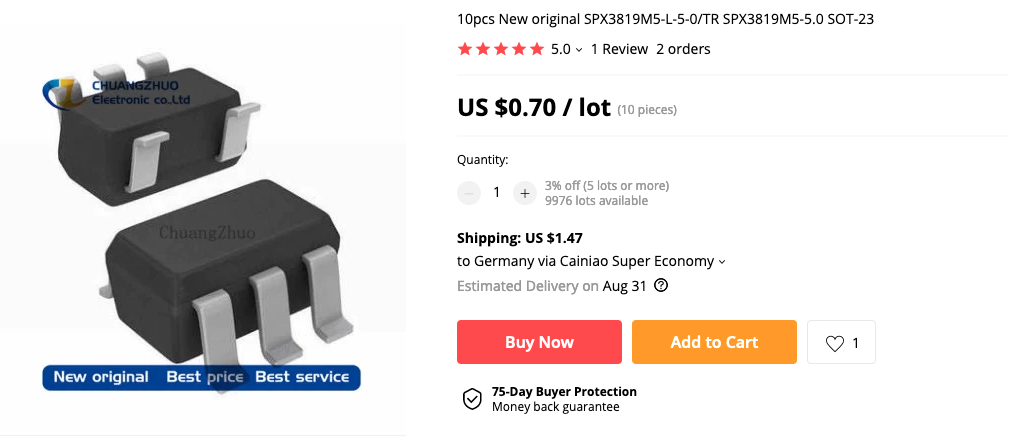Click the estimated delivery help question icon
Image resolution: width=1016 pixels, height=437 pixels.
pyautogui.click(x=661, y=285)
